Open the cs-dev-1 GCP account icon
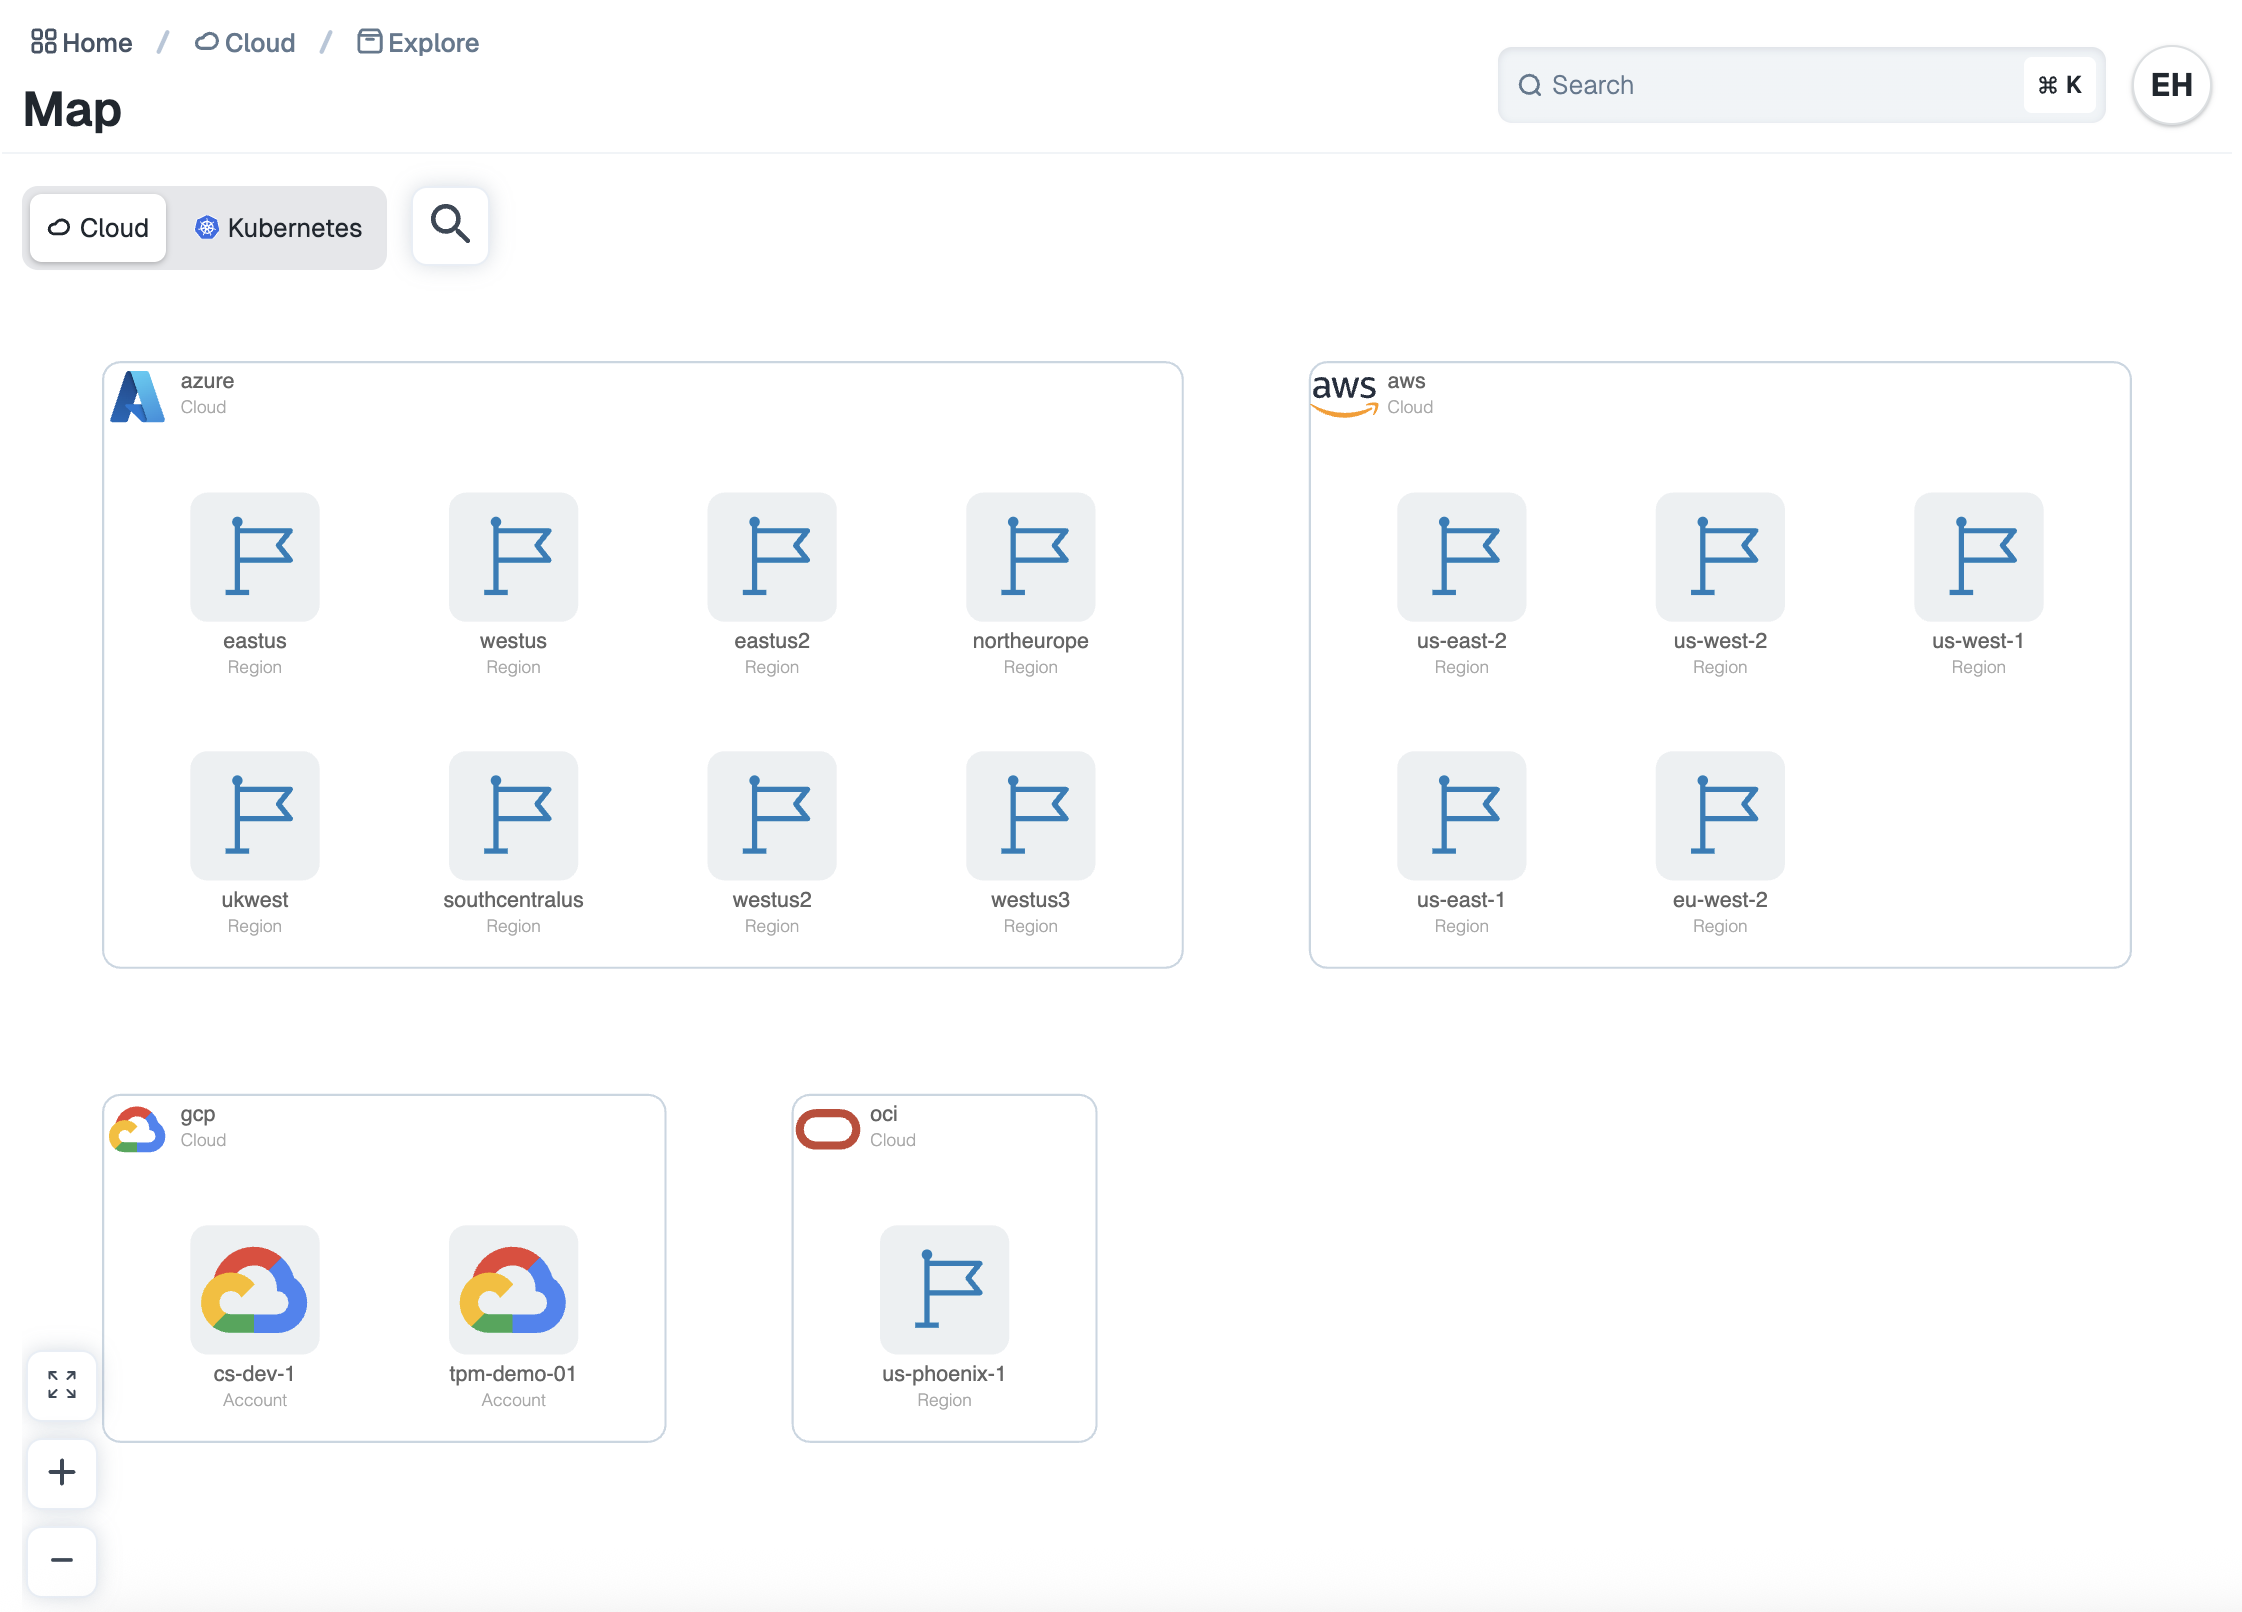This screenshot has width=2242, height=1612. (x=255, y=1290)
